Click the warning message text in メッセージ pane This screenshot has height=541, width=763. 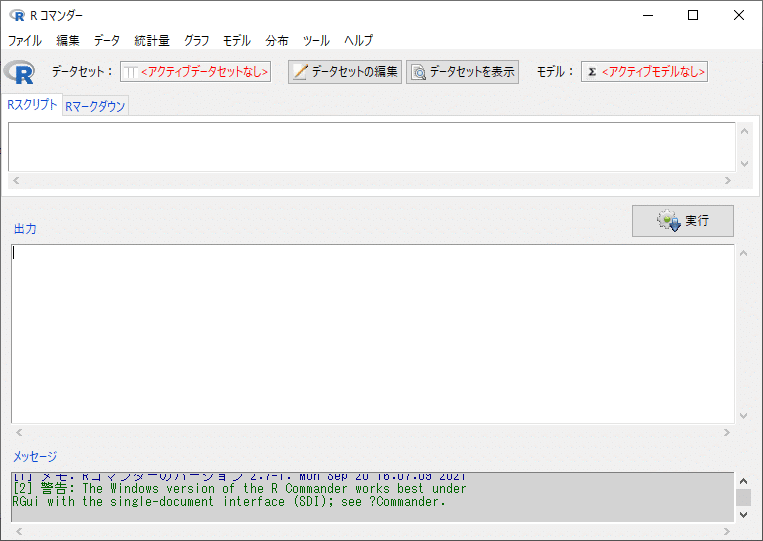coord(239,495)
